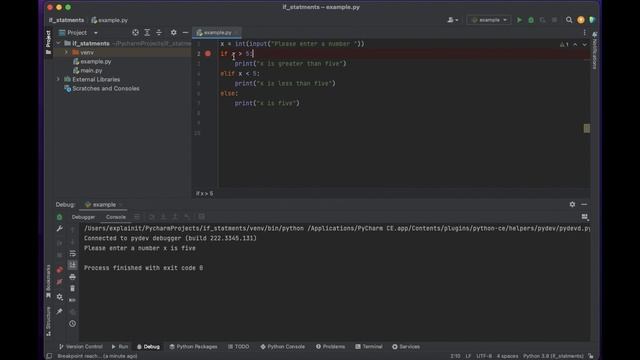Hide Debug panel with minus icon
This screenshot has height=360, width=640.
point(584,204)
